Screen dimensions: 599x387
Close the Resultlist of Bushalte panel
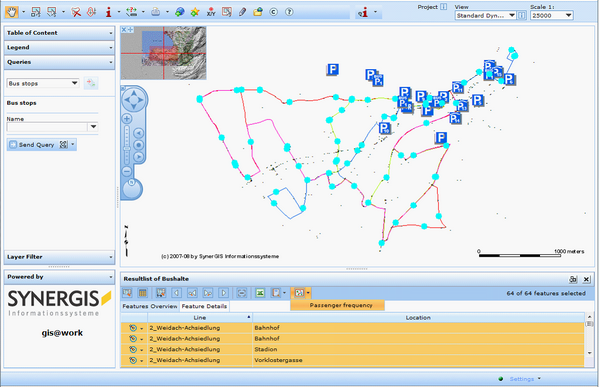pyautogui.click(x=587, y=279)
